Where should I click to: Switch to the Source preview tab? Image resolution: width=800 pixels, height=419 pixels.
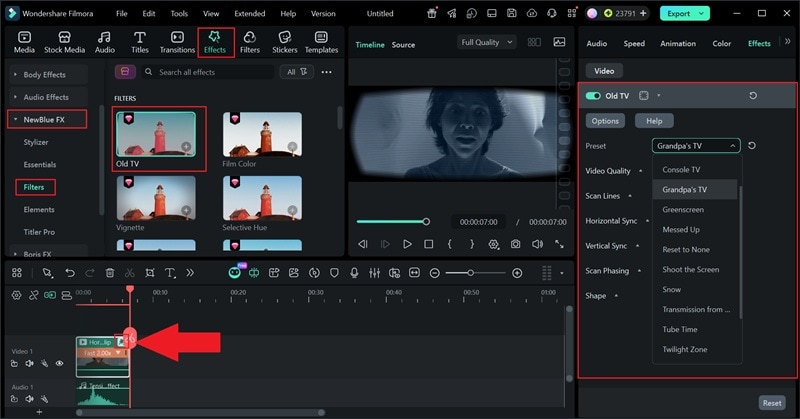403,45
